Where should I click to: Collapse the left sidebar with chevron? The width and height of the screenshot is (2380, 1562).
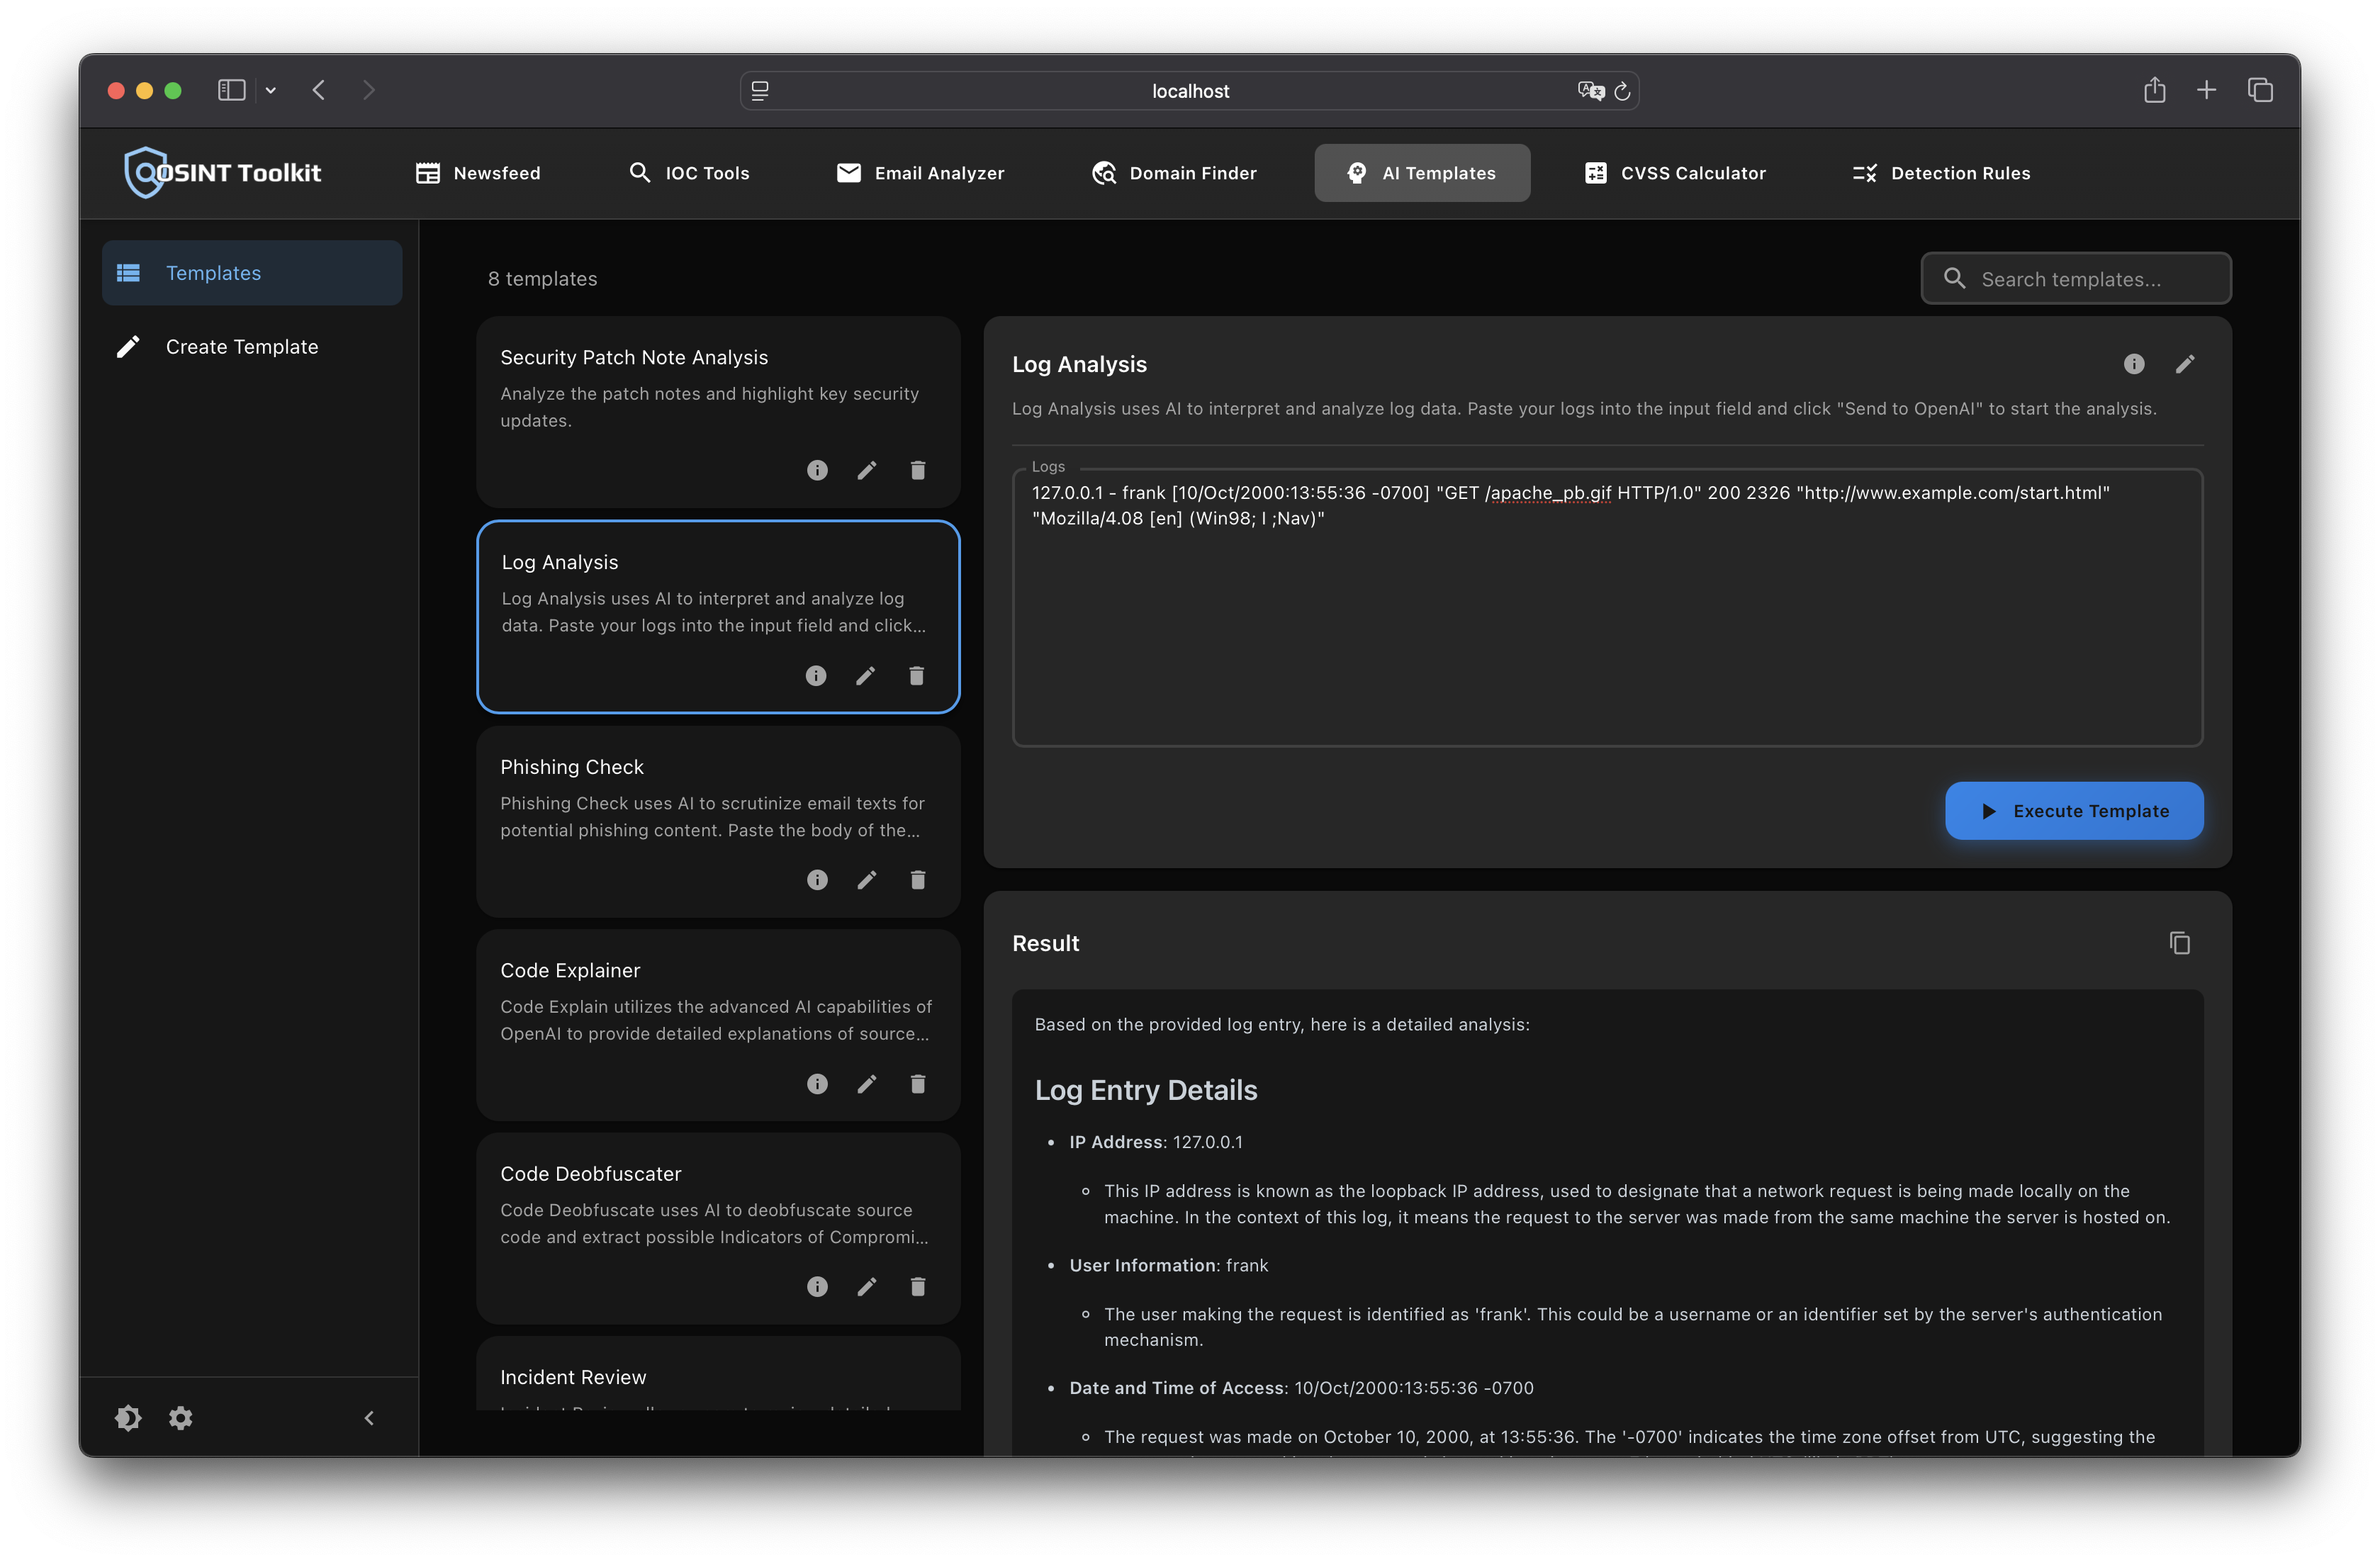369,1417
